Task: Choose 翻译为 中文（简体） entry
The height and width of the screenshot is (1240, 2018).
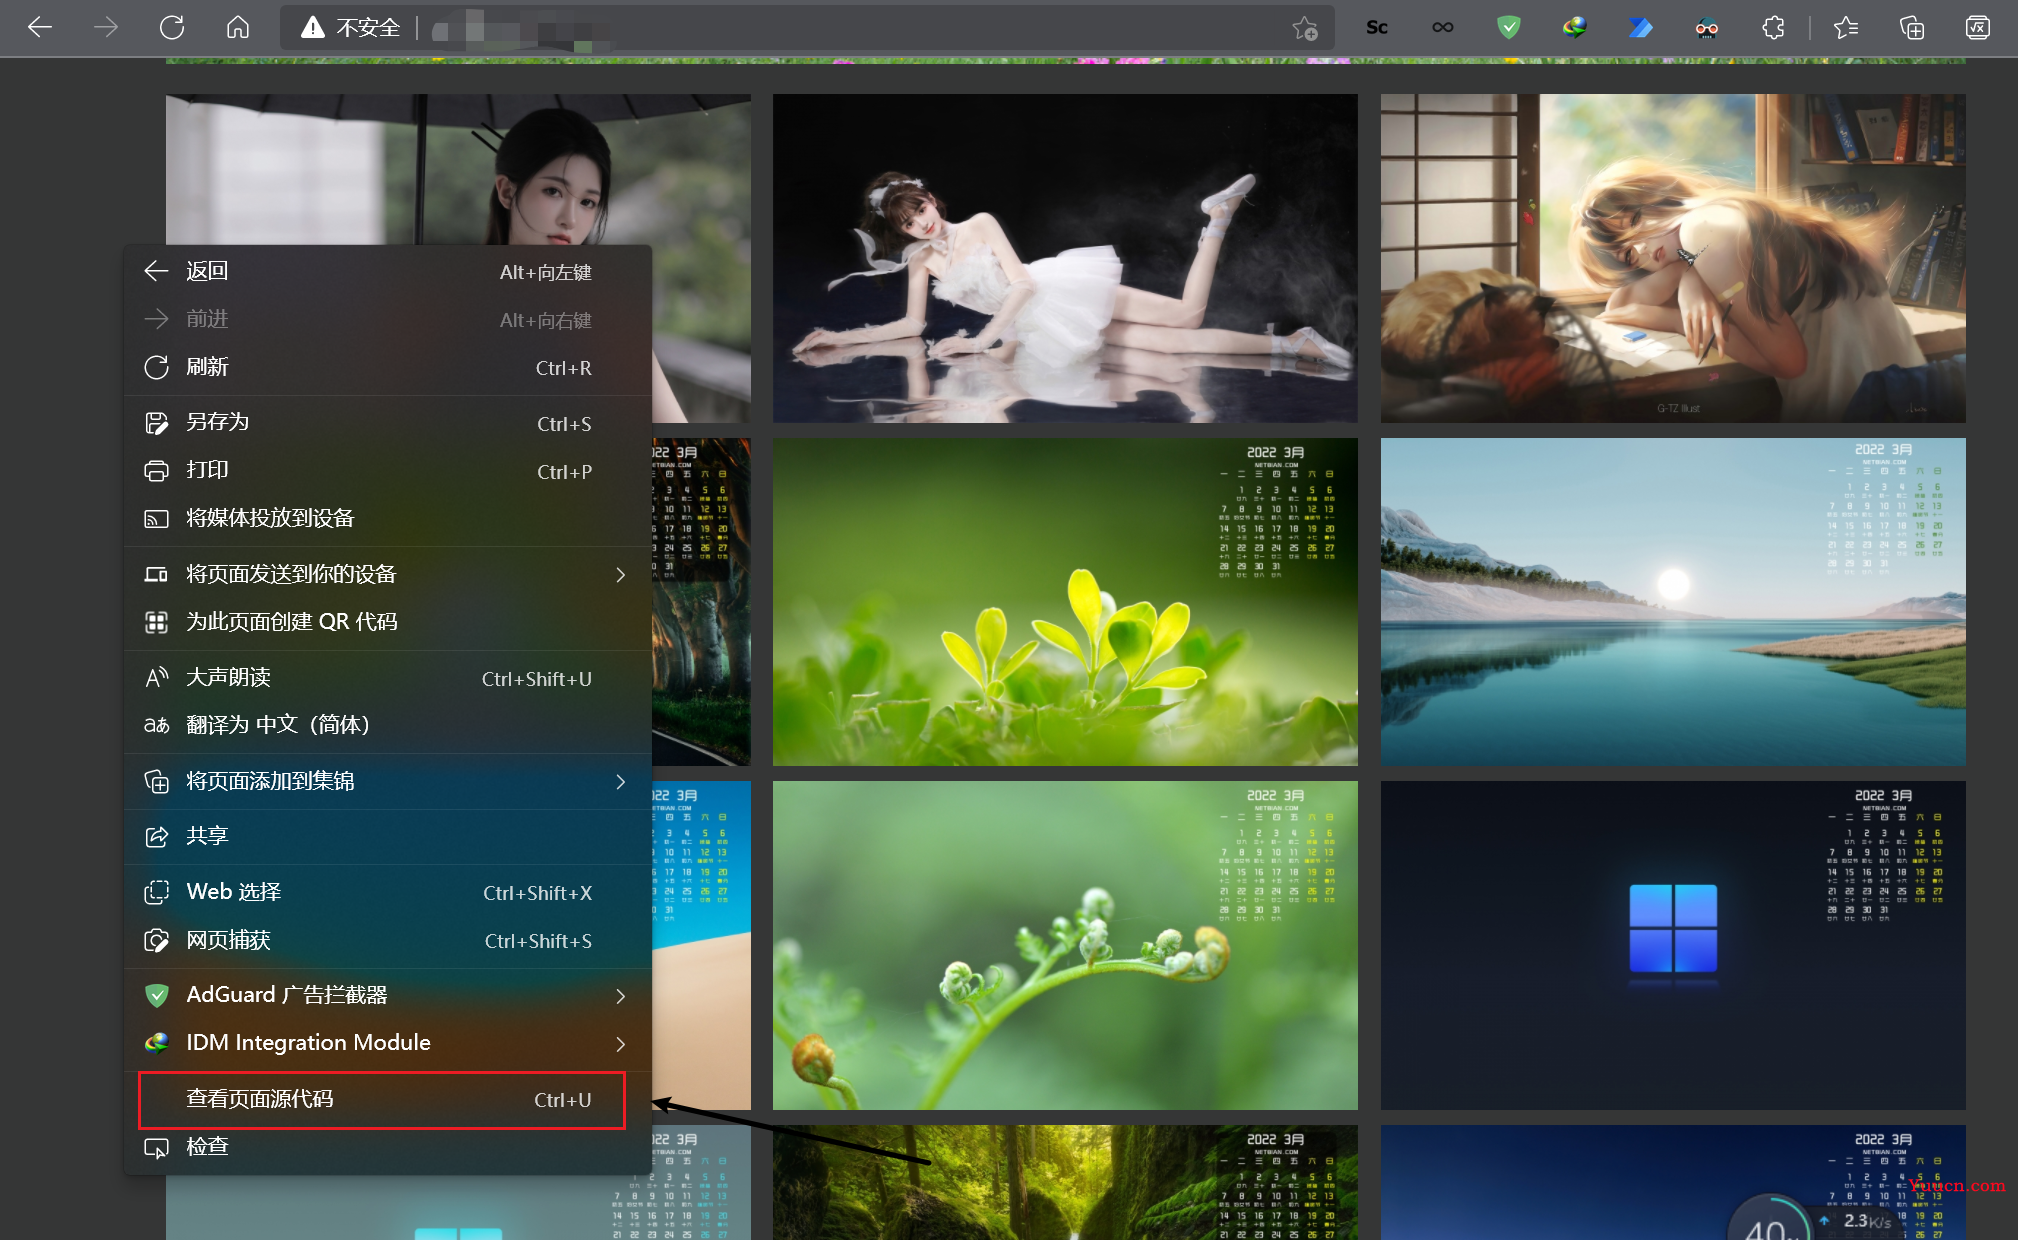Action: (388, 725)
